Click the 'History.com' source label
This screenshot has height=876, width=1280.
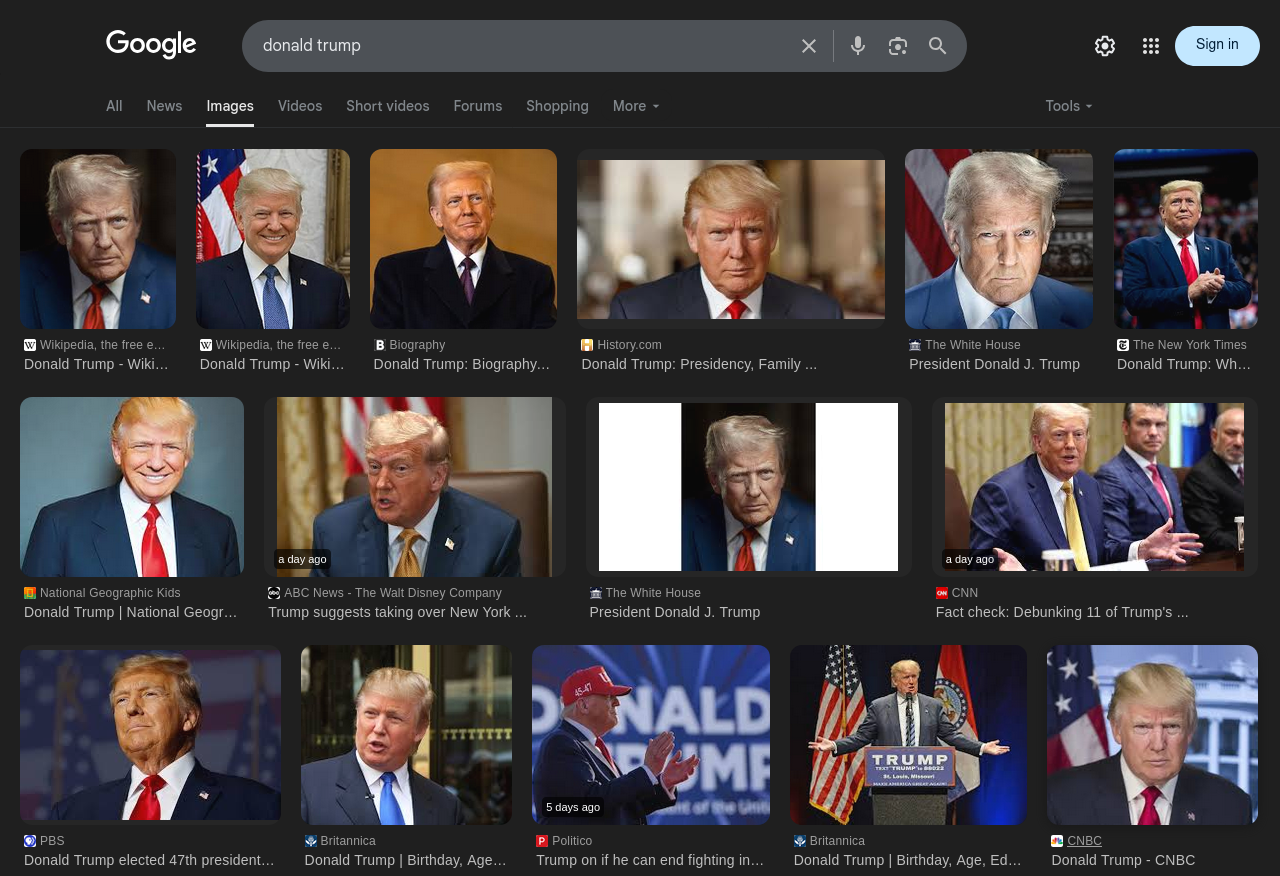click(629, 345)
